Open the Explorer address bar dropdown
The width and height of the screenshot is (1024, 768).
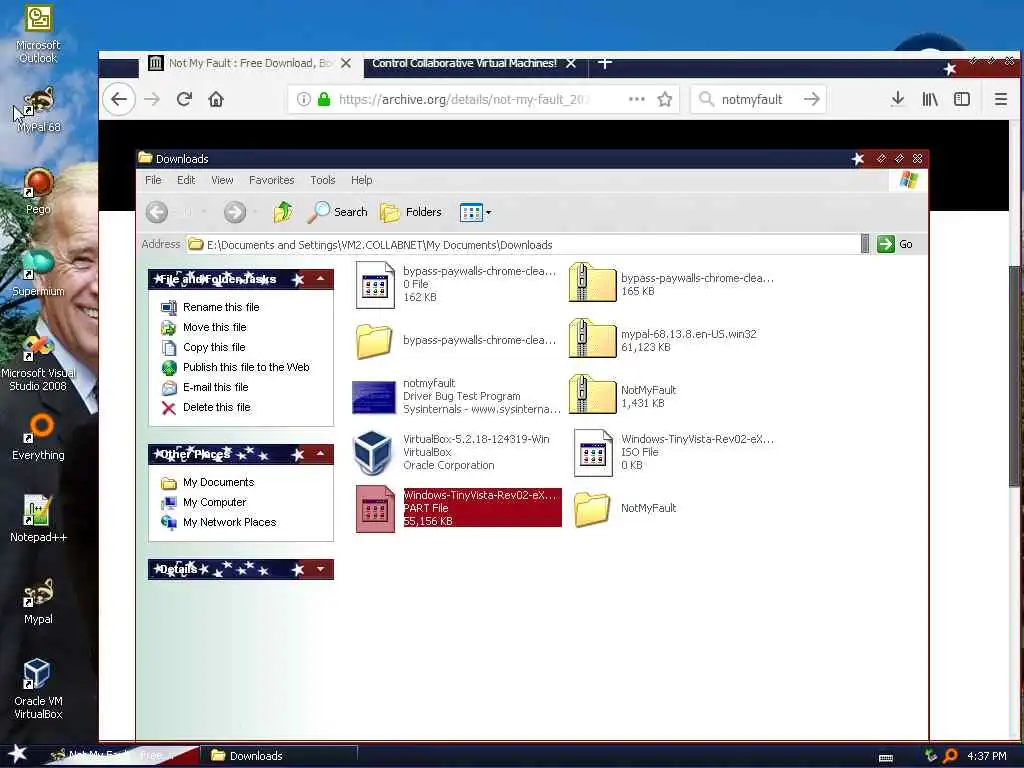(x=865, y=244)
